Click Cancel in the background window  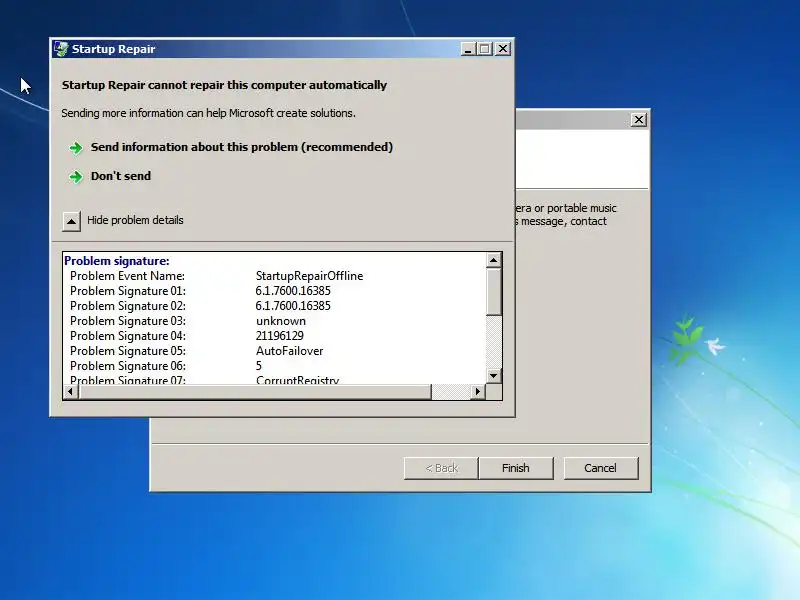pos(601,468)
